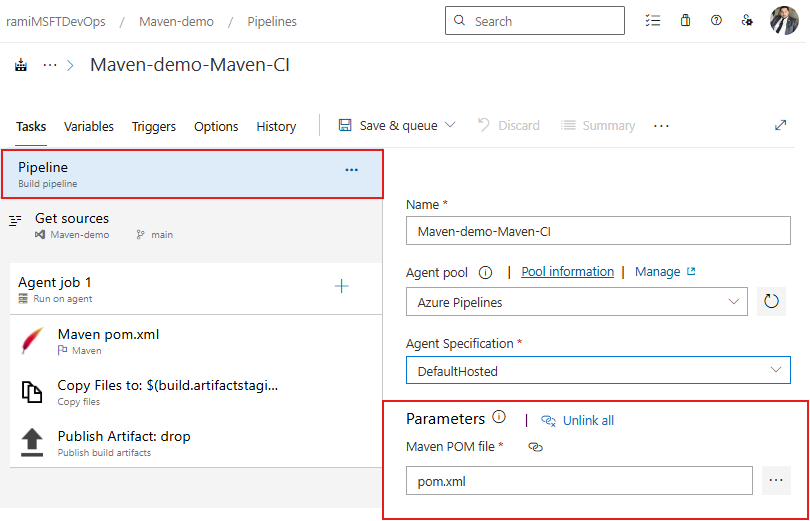Show Agent pool info tooltip icon
The image size is (810, 521).
point(486,272)
